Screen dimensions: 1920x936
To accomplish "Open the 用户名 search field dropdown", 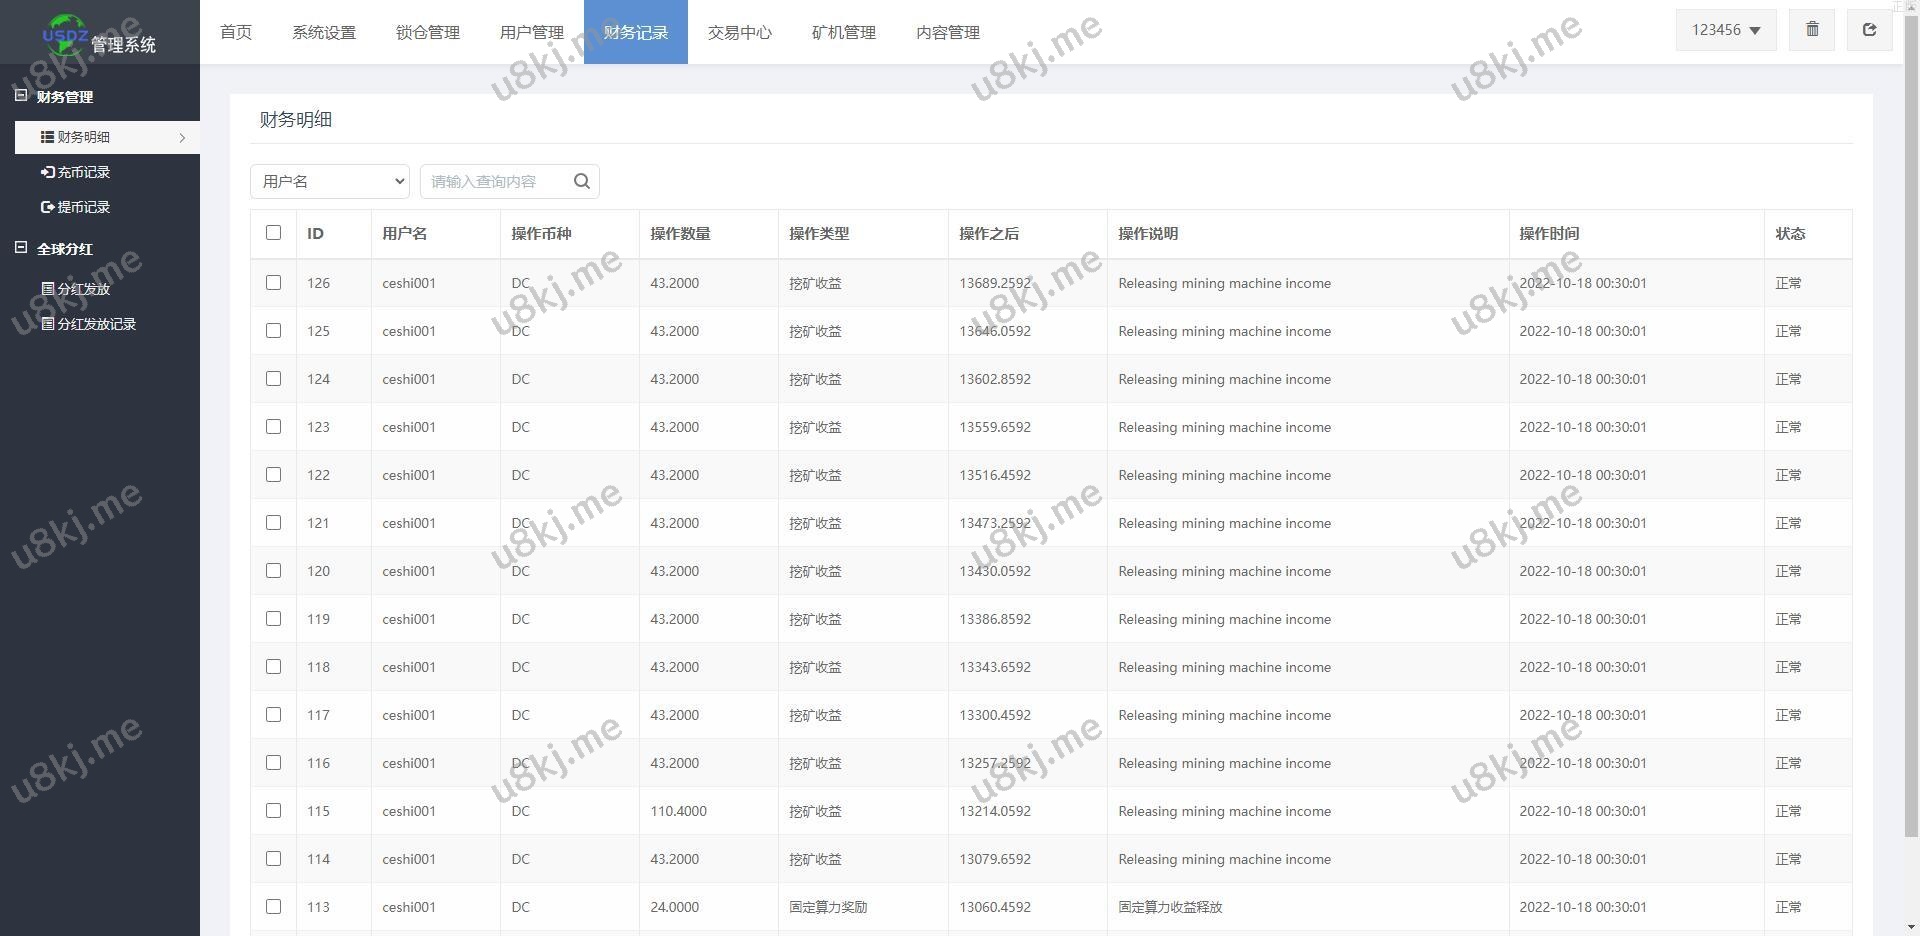I will 329,181.
